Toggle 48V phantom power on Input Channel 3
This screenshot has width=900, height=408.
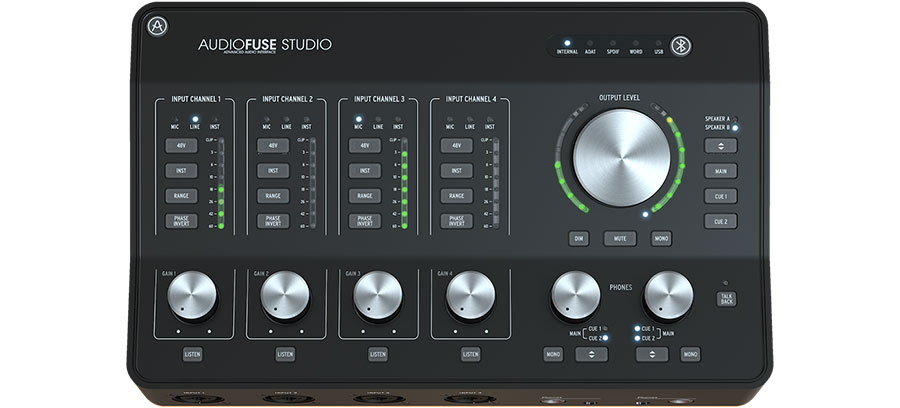364,145
